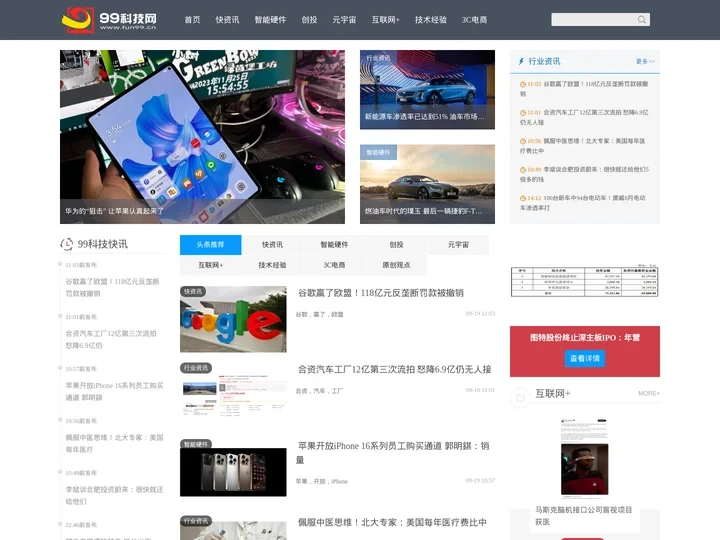This screenshot has height=540, width=720.
Task: Open 快讯 item 苹果开放iPhone 16 in left column
Action: tap(114, 391)
